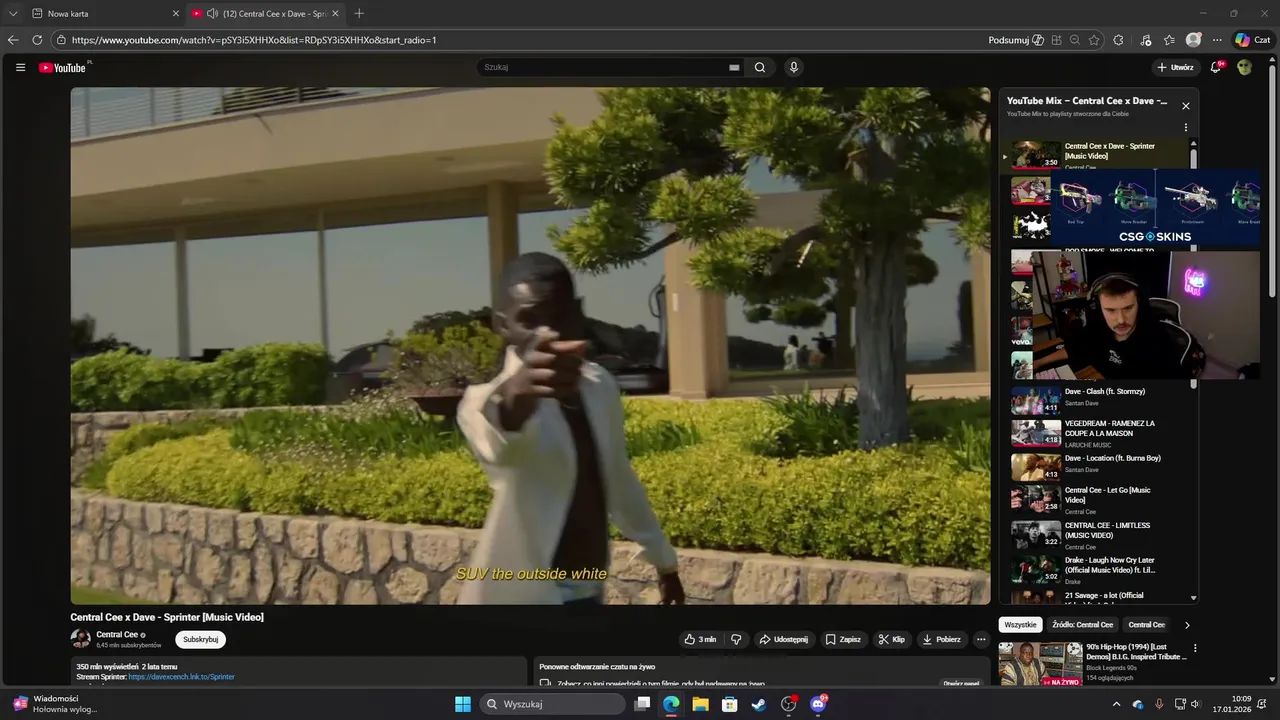Open more actions menu below the video
Screen dimensions: 1280x720
pyautogui.click(x=981, y=639)
